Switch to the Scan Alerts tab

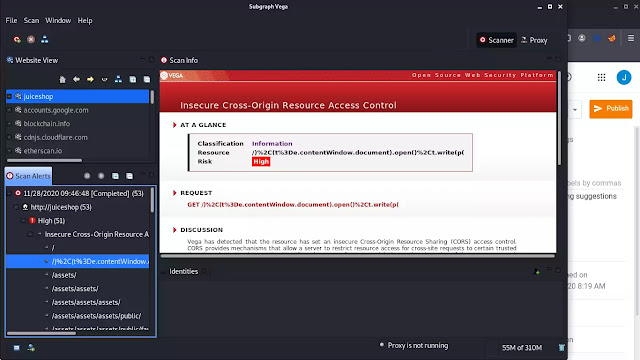pyautogui.click(x=28, y=176)
